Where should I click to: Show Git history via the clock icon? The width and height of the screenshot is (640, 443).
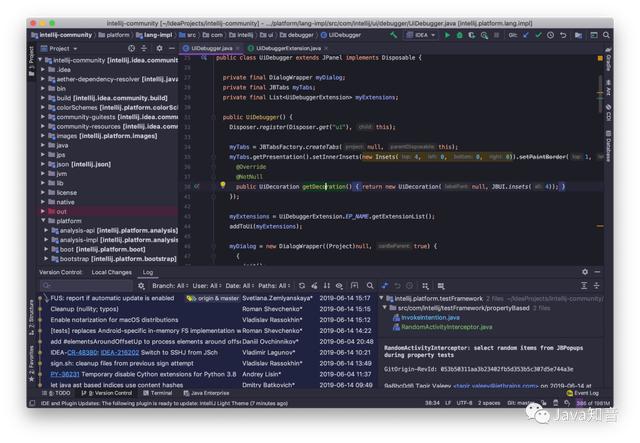point(551,35)
